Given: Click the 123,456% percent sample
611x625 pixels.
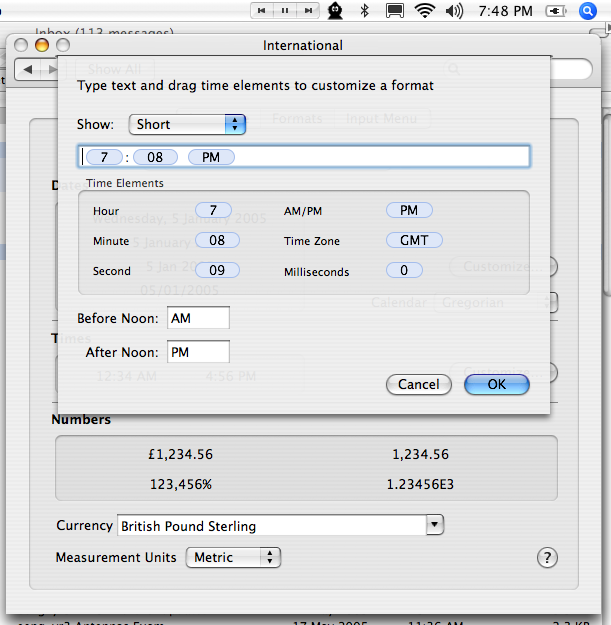Looking at the screenshot, I should [x=181, y=484].
